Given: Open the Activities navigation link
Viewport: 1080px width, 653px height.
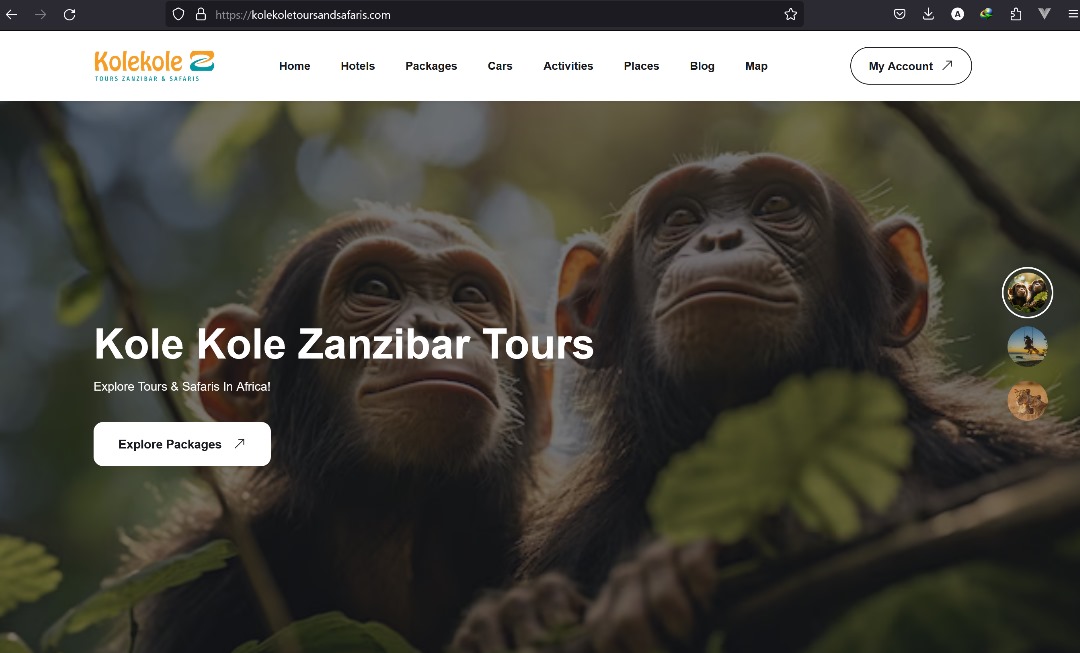Looking at the screenshot, I should click(568, 66).
